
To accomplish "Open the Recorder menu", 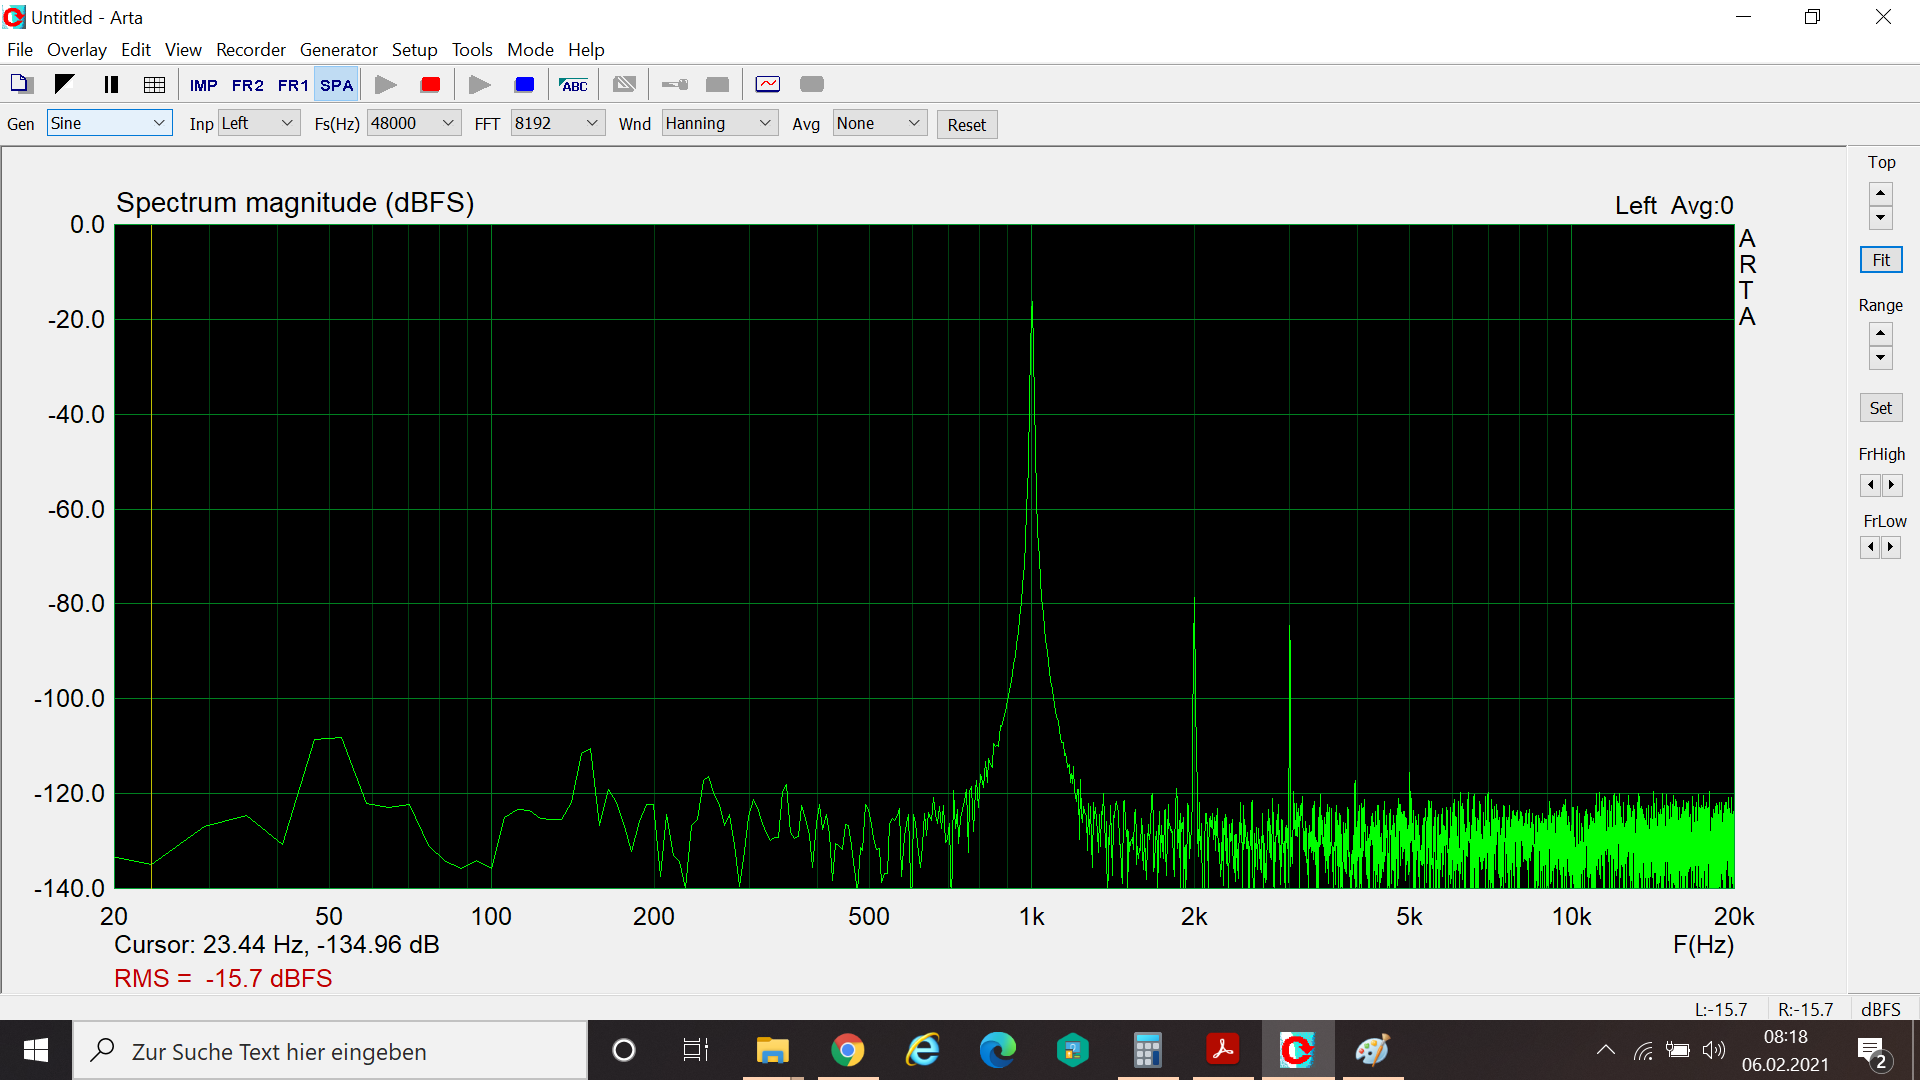I will click(251, 49).
